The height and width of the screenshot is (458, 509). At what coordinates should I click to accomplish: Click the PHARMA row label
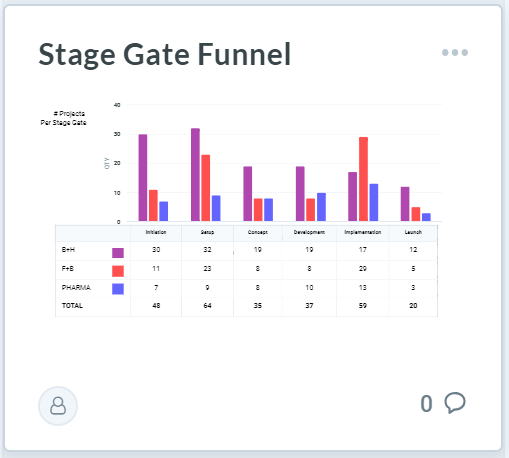[76, 287]
